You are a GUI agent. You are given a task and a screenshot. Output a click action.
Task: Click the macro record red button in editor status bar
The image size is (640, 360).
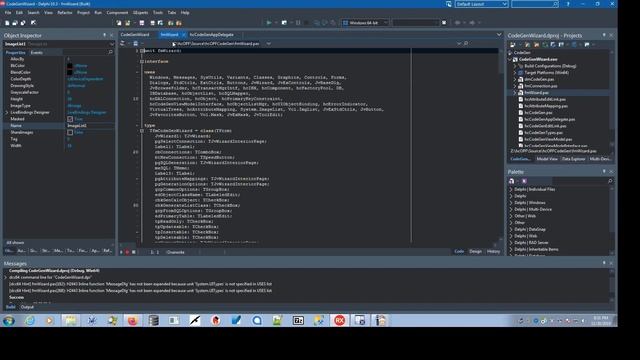127,252
